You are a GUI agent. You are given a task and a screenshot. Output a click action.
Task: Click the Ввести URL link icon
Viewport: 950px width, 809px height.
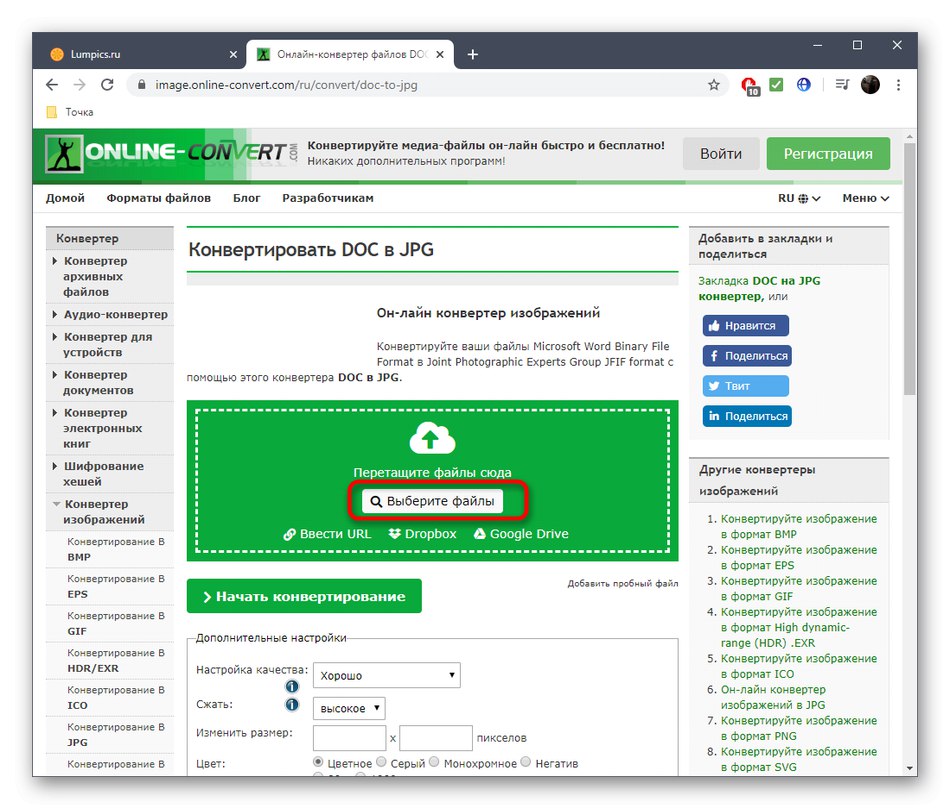tap(289, 534)
